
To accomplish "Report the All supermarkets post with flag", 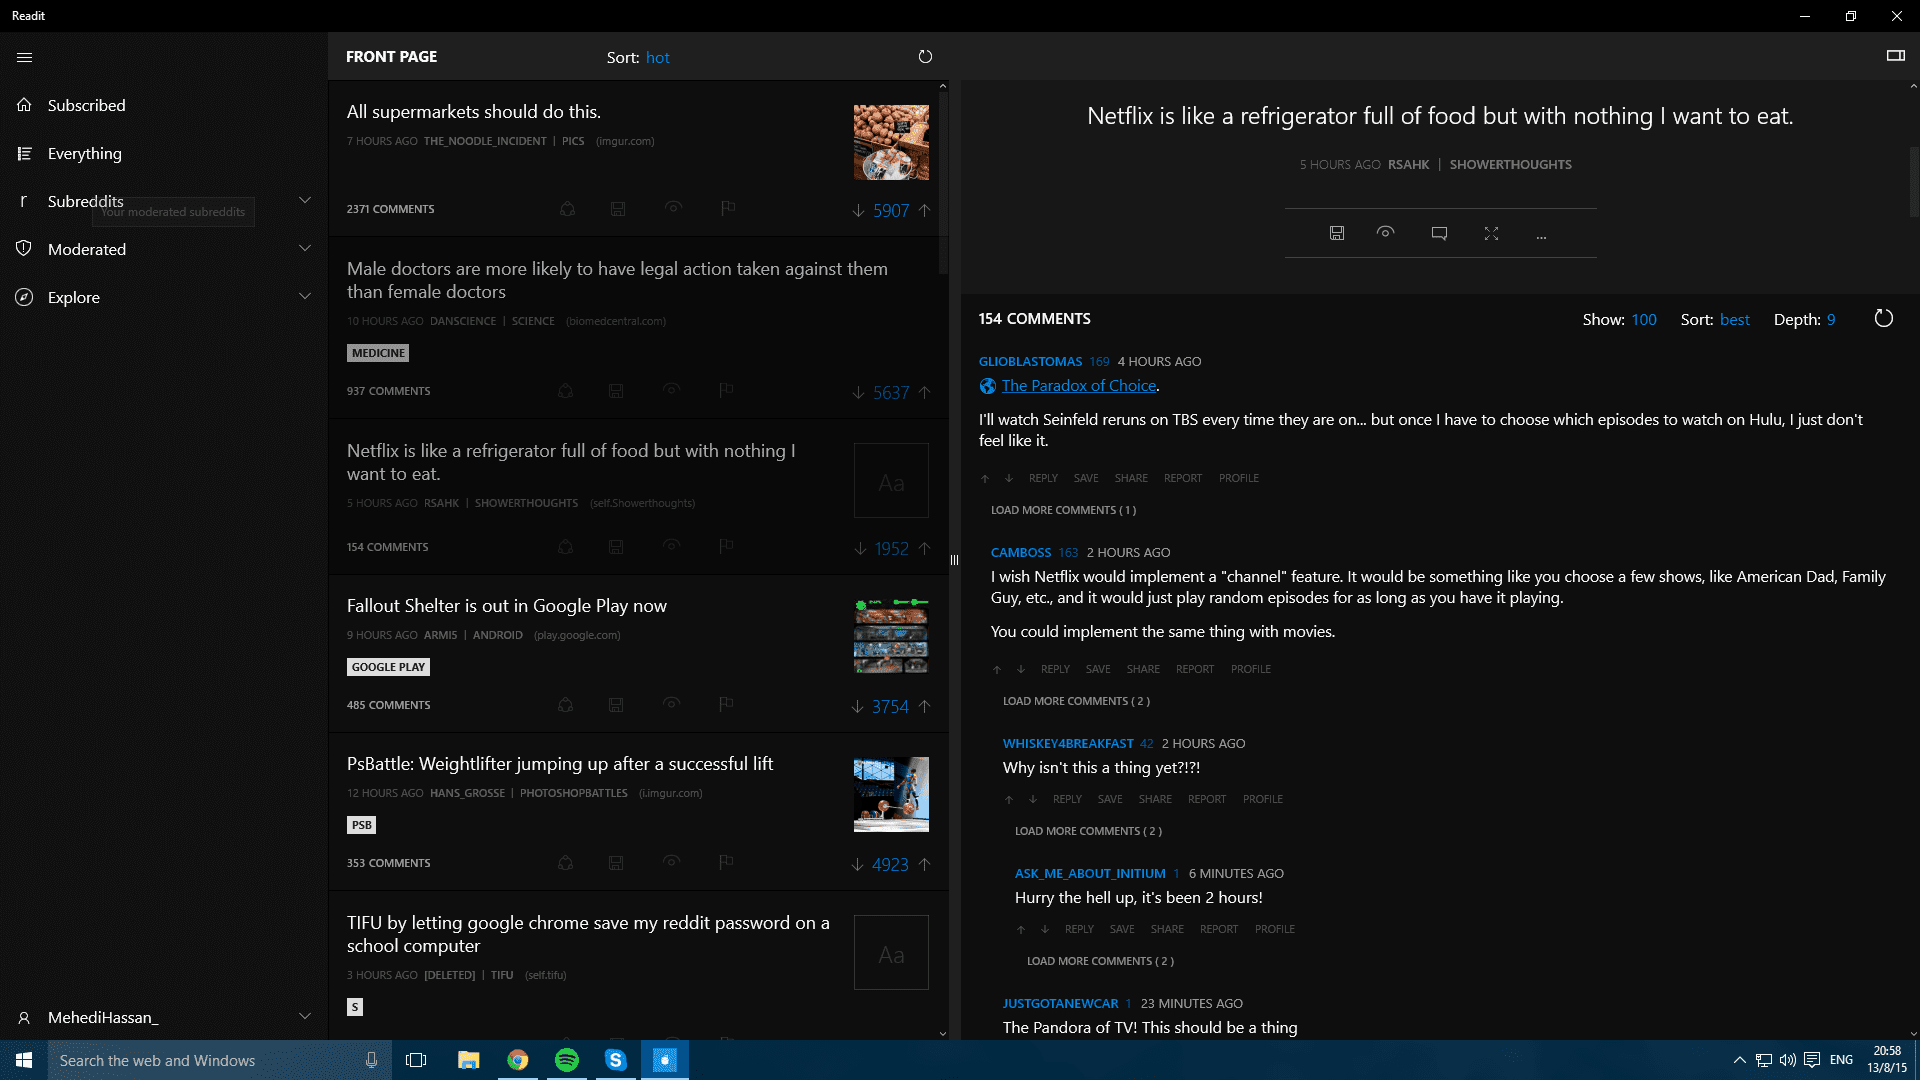I will click(728, 208).
